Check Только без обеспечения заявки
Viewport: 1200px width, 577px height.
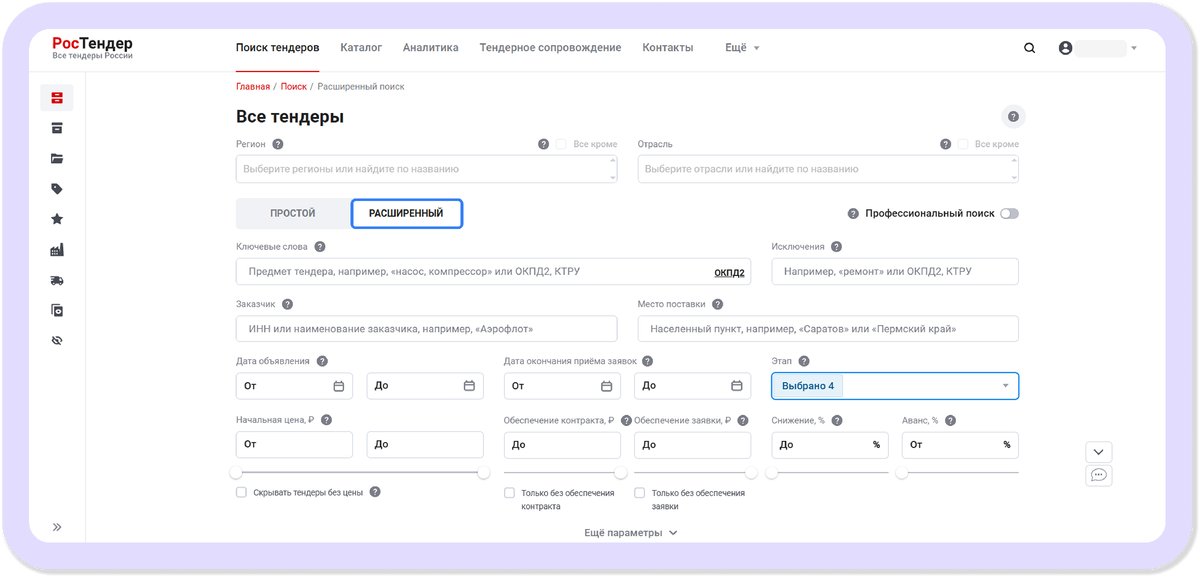(640, 493)
